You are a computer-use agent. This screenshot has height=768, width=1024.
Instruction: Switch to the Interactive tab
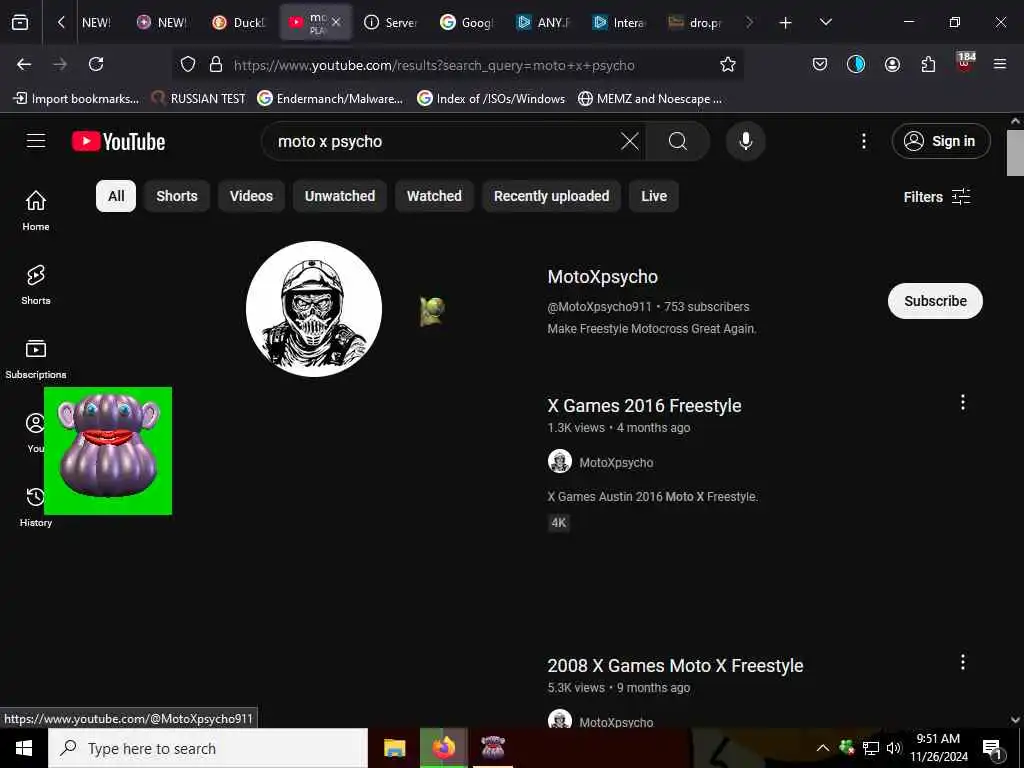point(619,23)
